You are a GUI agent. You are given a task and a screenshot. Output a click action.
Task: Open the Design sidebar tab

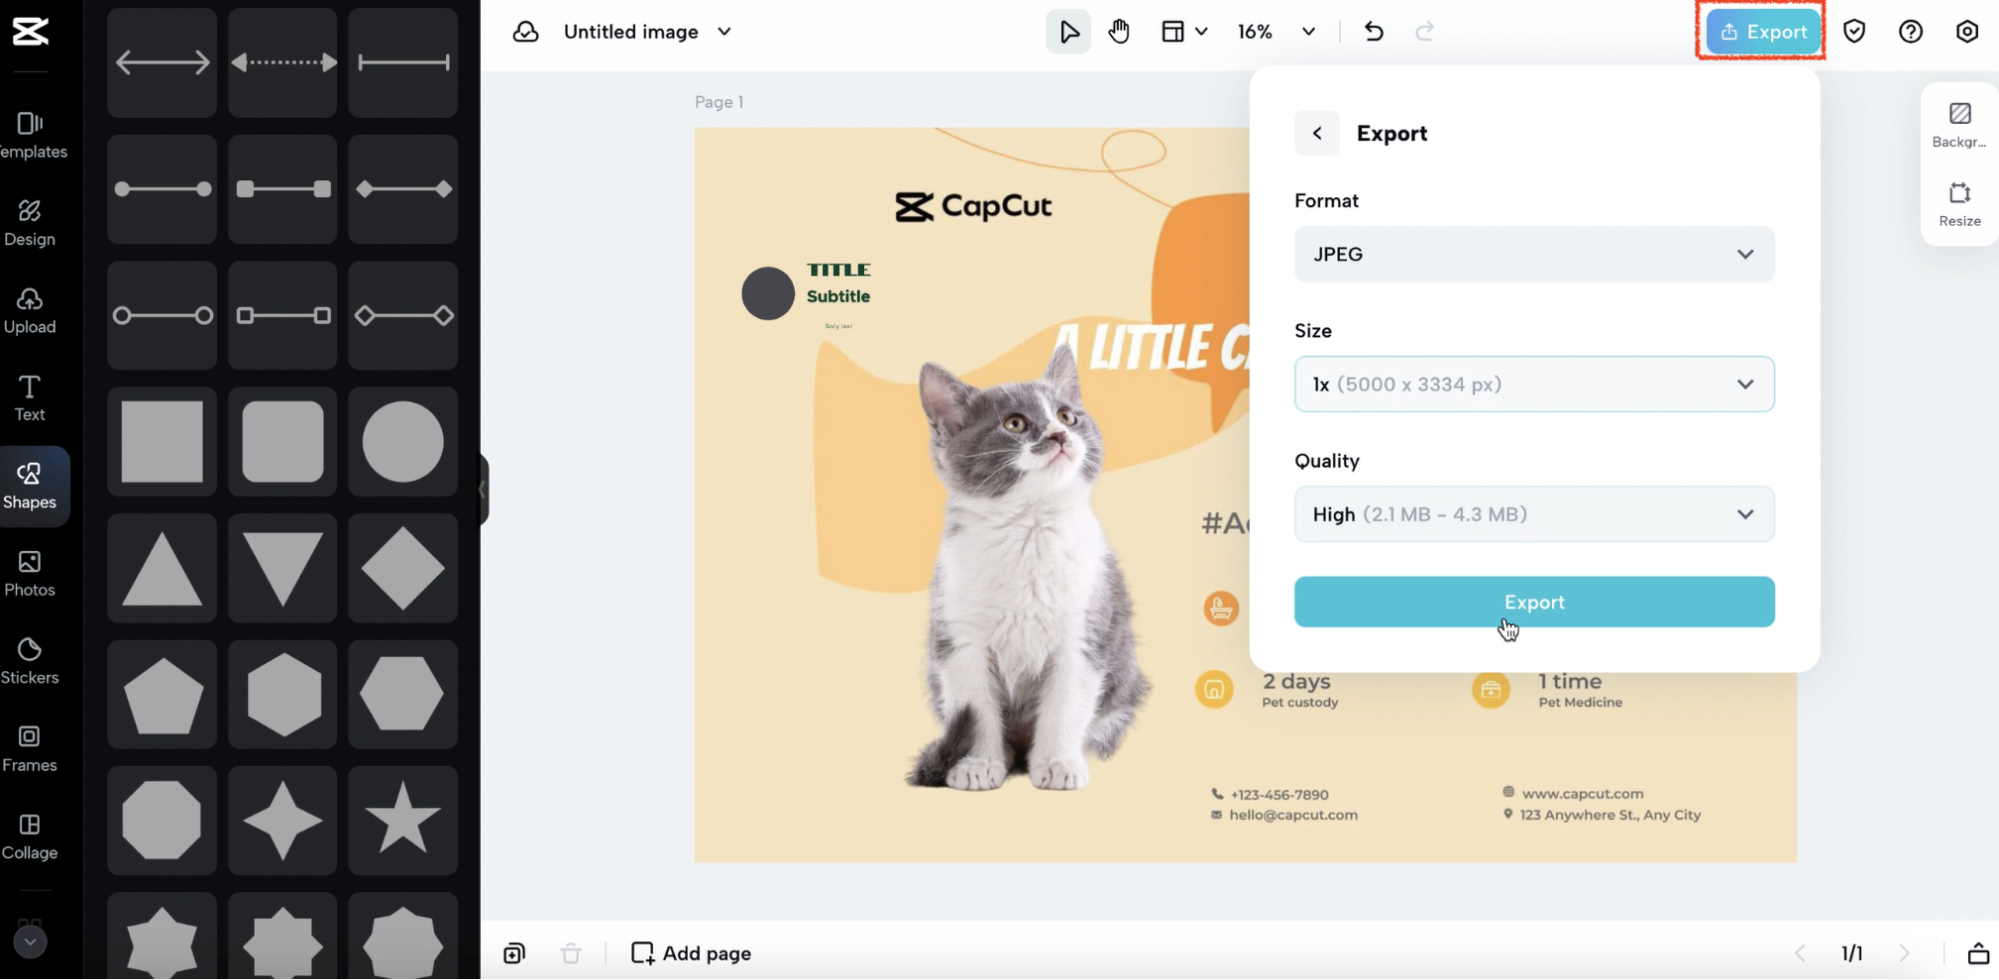tap(30, 223)
